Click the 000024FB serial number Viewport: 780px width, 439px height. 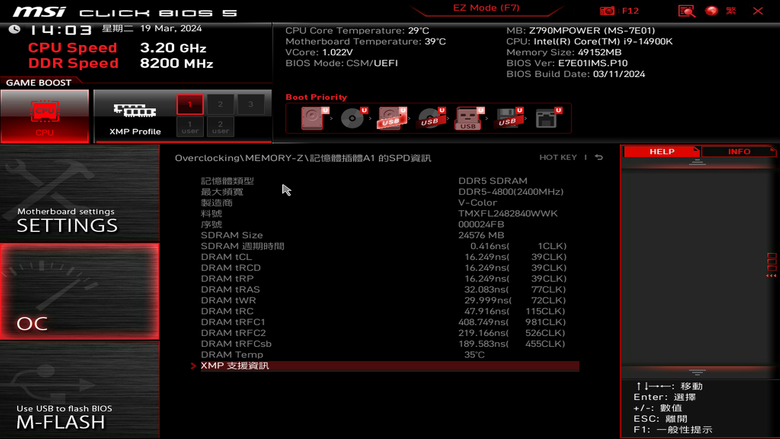(x=481, y=225)
